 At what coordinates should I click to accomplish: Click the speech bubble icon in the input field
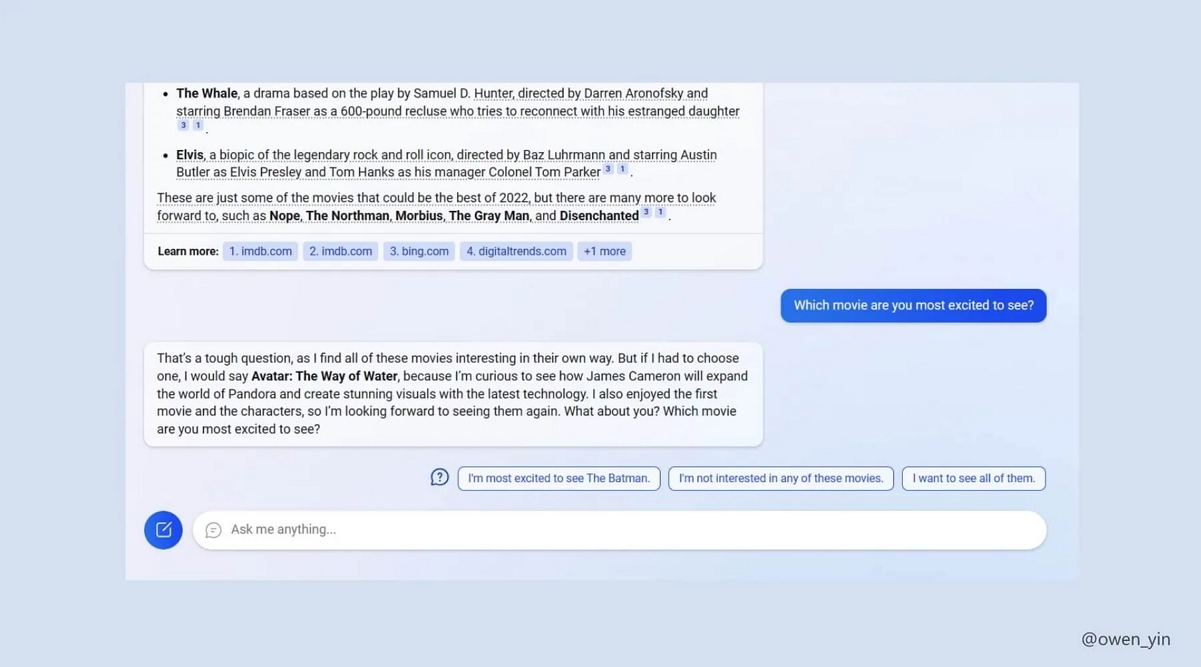[213, 530]
